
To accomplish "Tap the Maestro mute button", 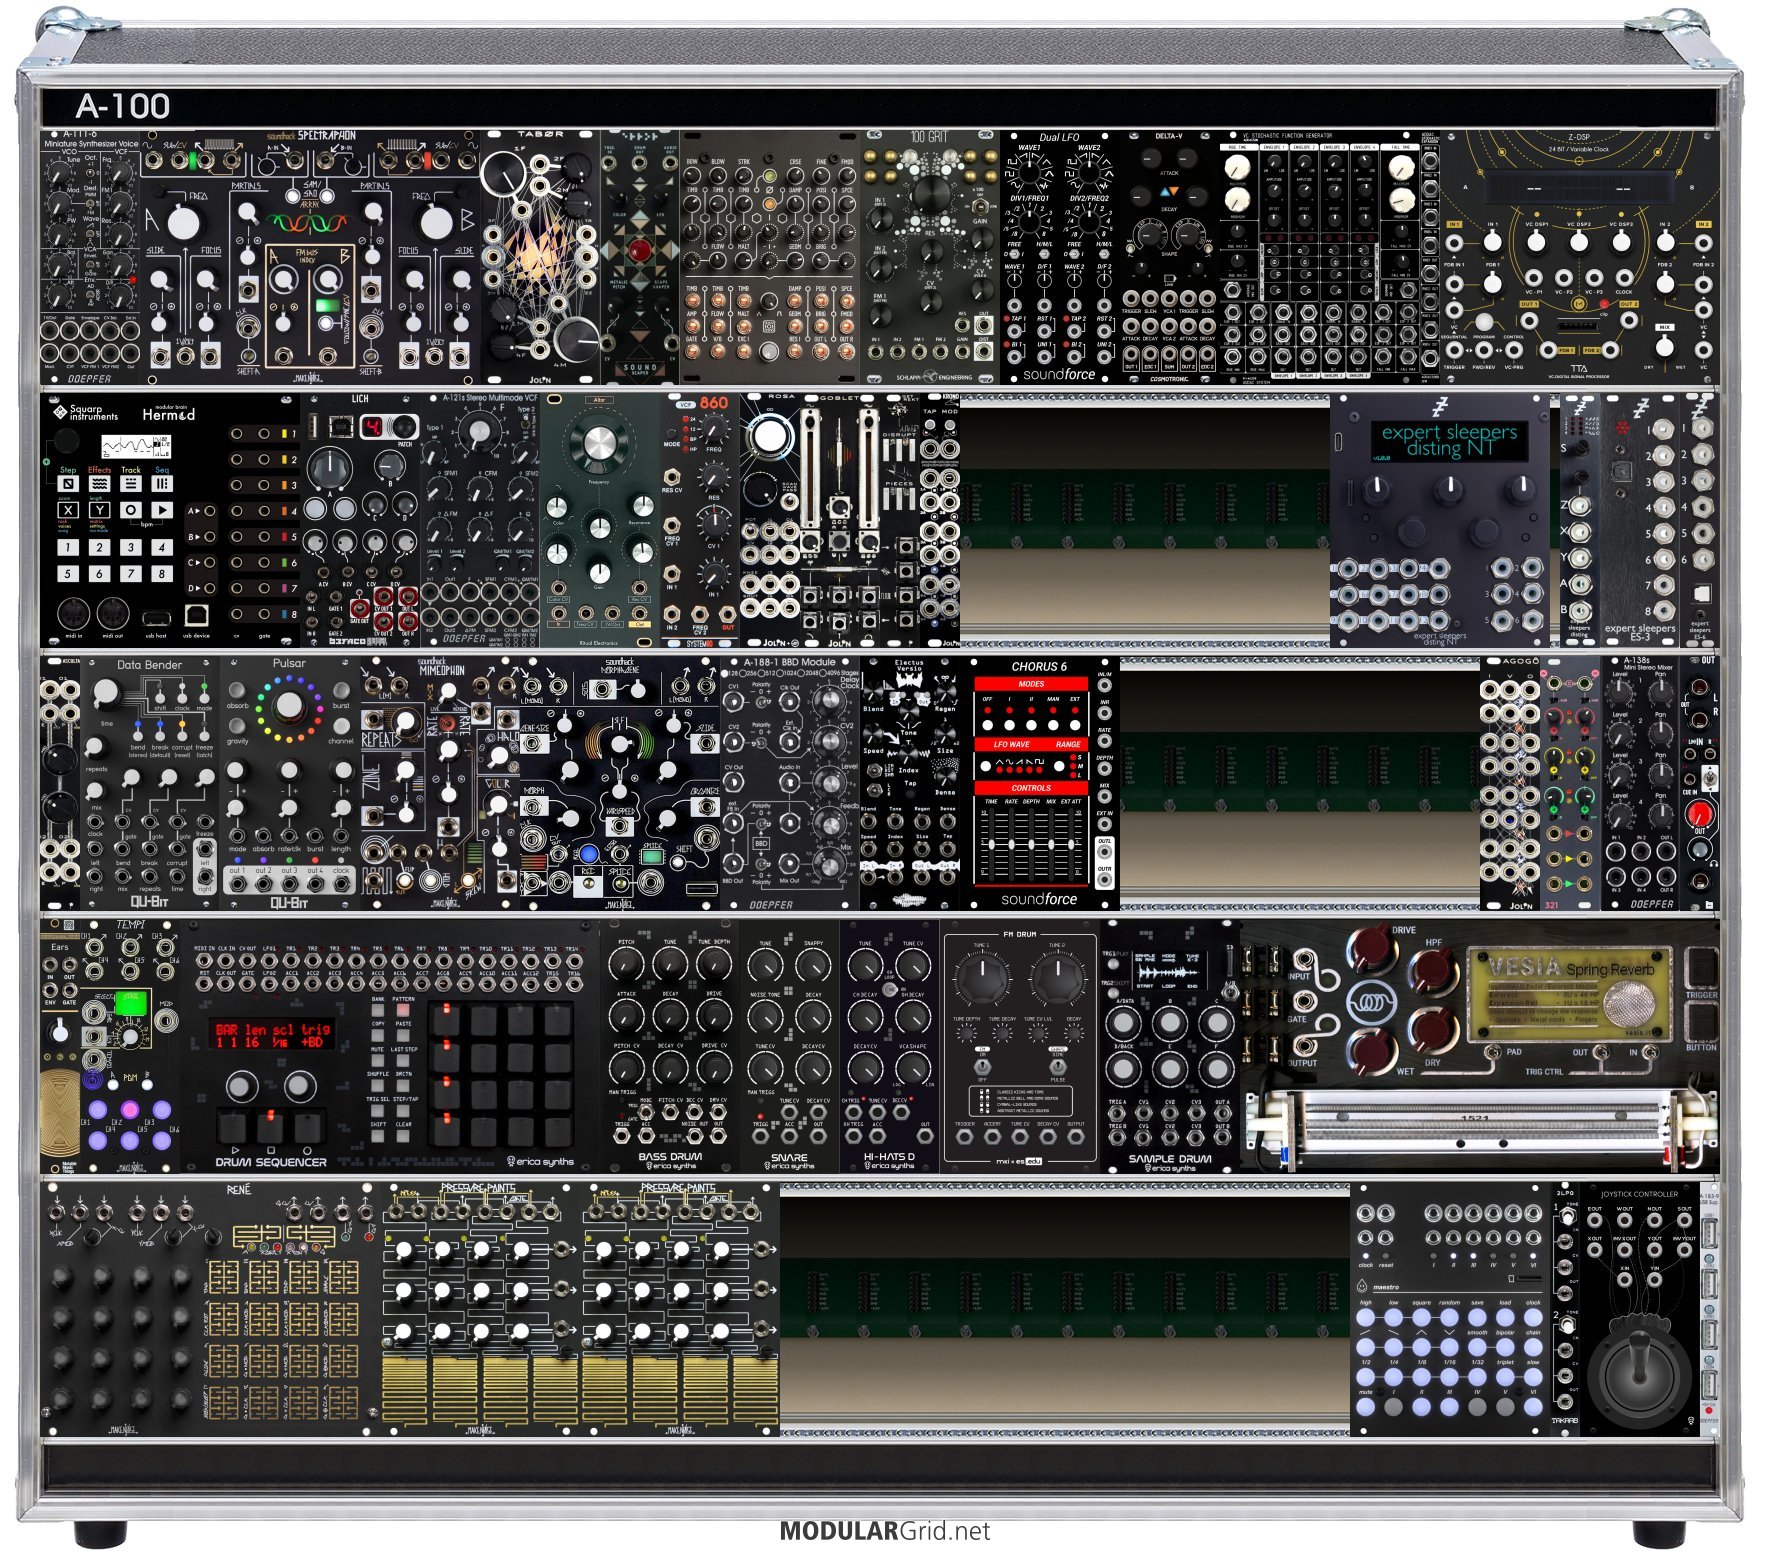I will click(x=1366, y=1407).
